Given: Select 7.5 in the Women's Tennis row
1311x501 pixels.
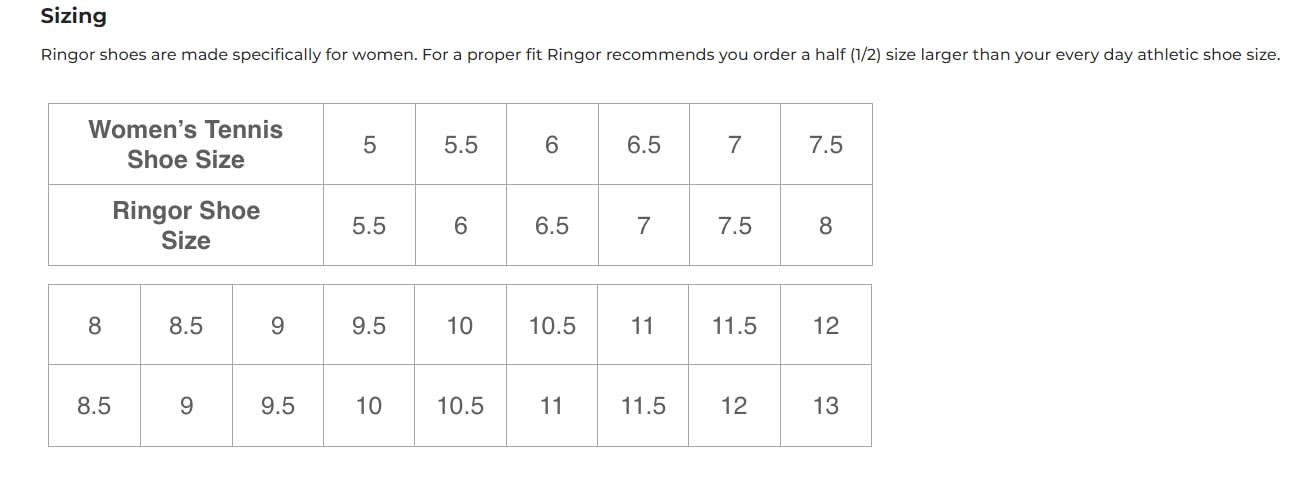Looking at the screenshot, I should pyautogui.click(x=826, y=144).
